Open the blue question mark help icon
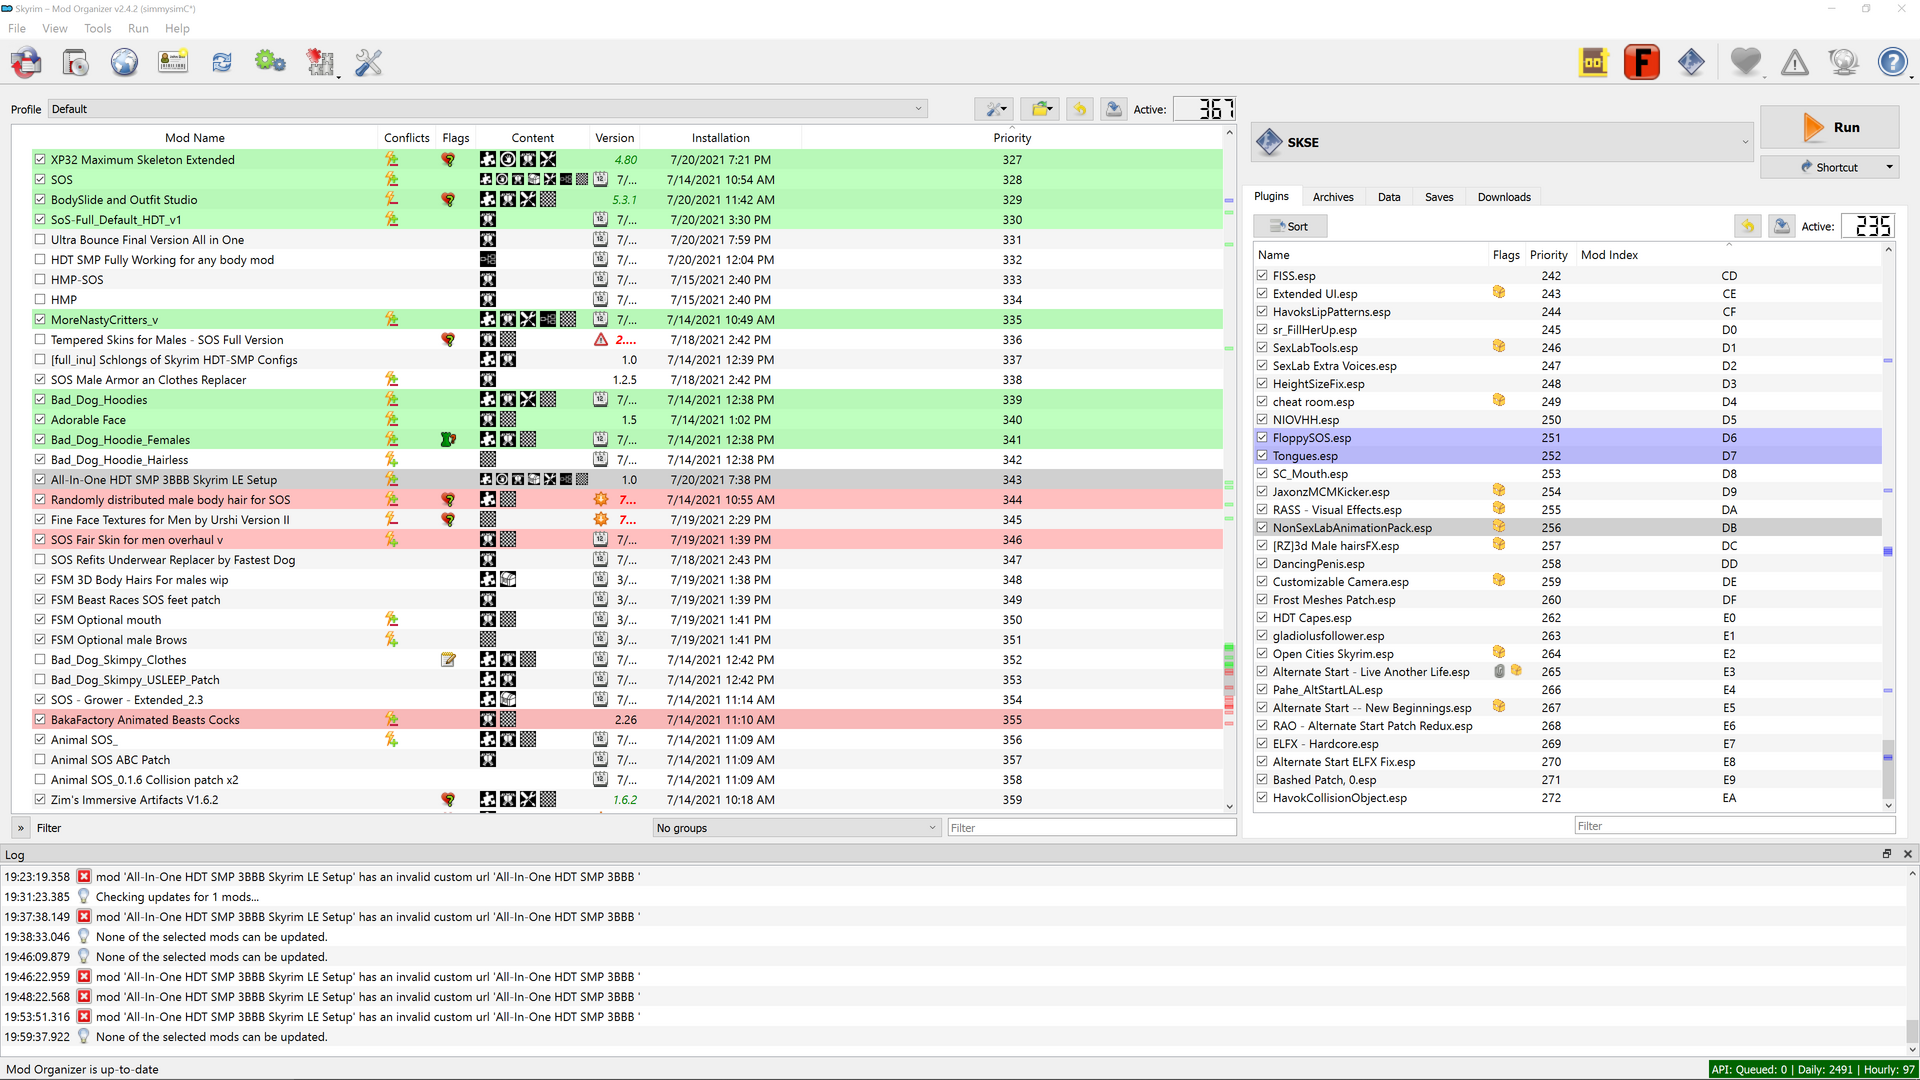 1892,63
